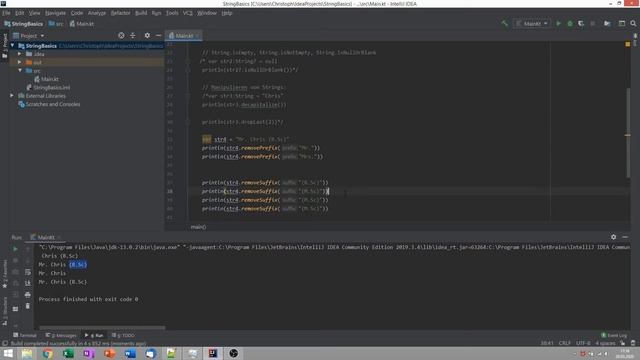Rerun program with green arrow in Run panel

(x=16, y=249)
